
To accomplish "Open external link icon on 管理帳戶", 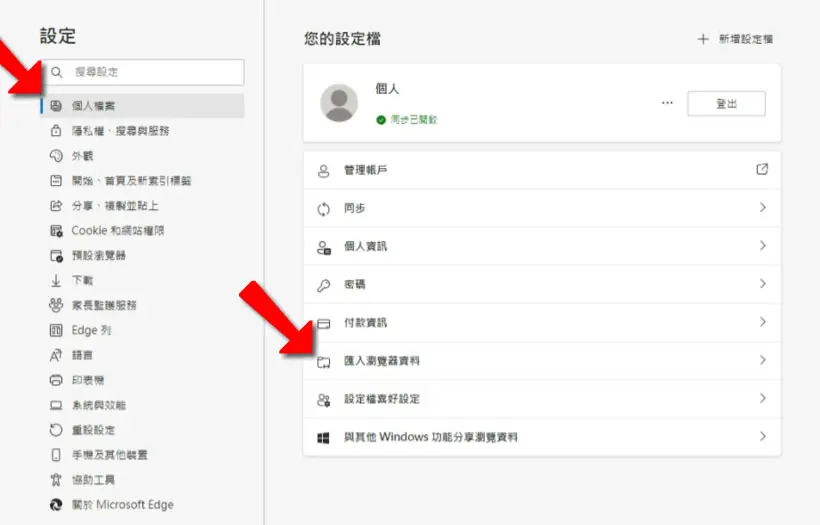I will 762,169.
